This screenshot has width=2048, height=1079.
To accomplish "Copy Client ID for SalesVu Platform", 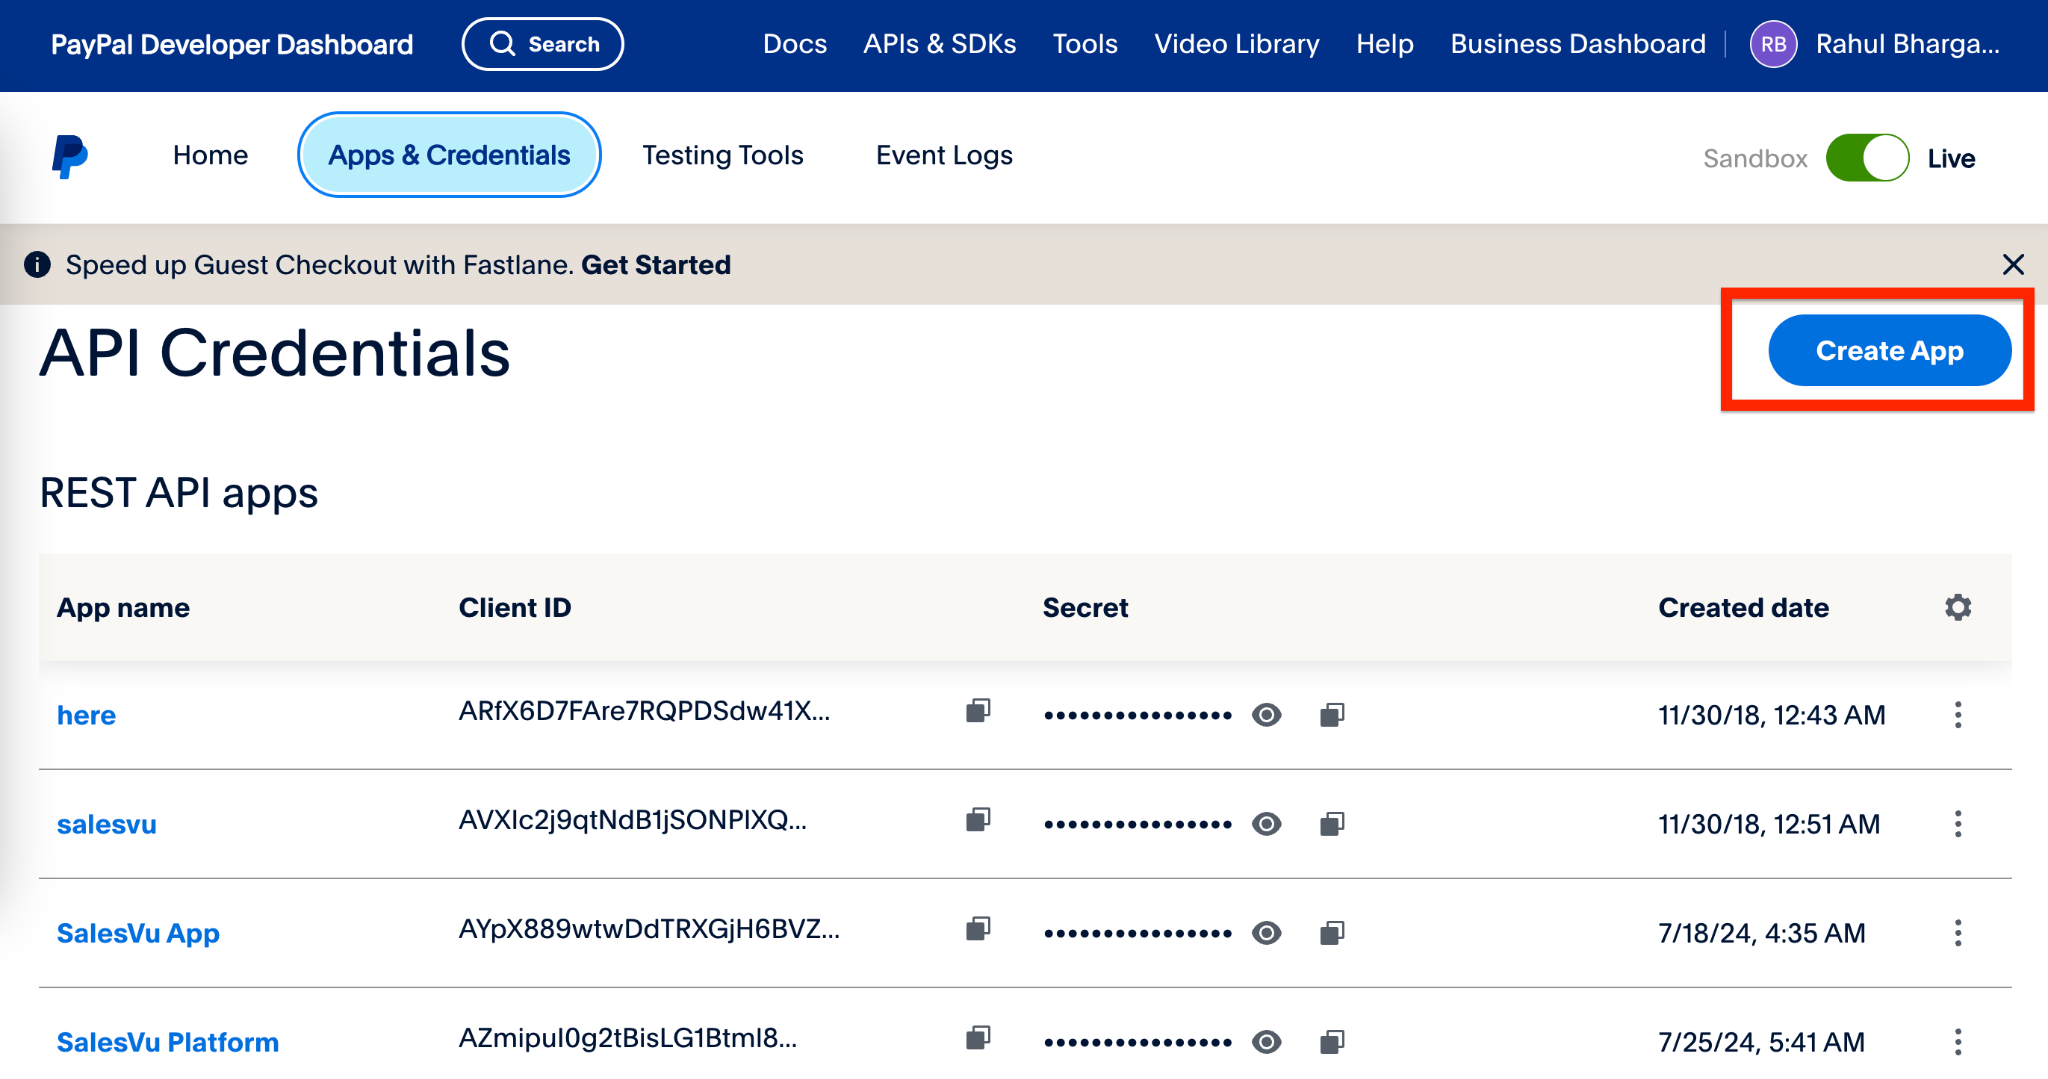I will click(978, 1038).
